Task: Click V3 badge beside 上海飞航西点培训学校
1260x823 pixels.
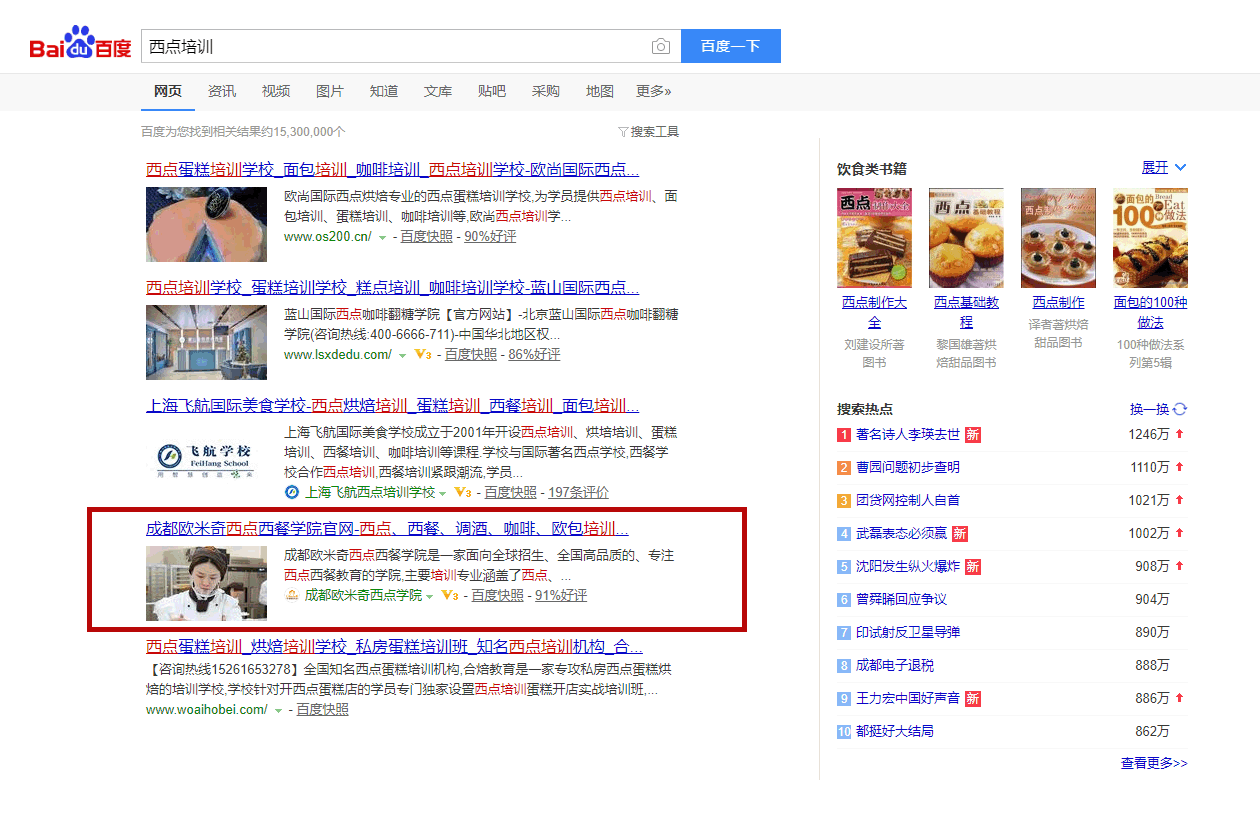Action: click(x=463, y=492)
